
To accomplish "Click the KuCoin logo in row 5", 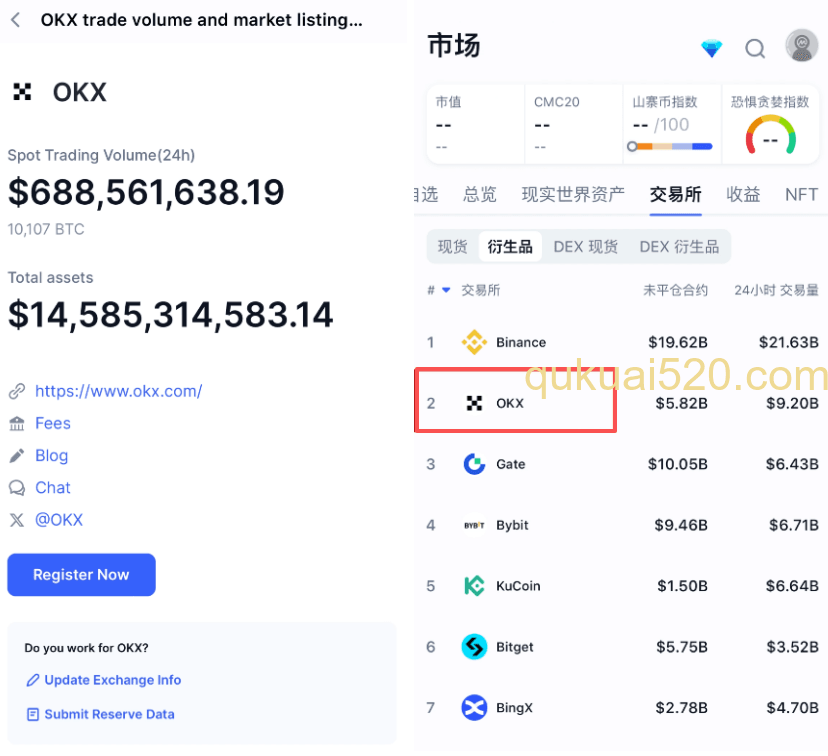I will point(474,586).
